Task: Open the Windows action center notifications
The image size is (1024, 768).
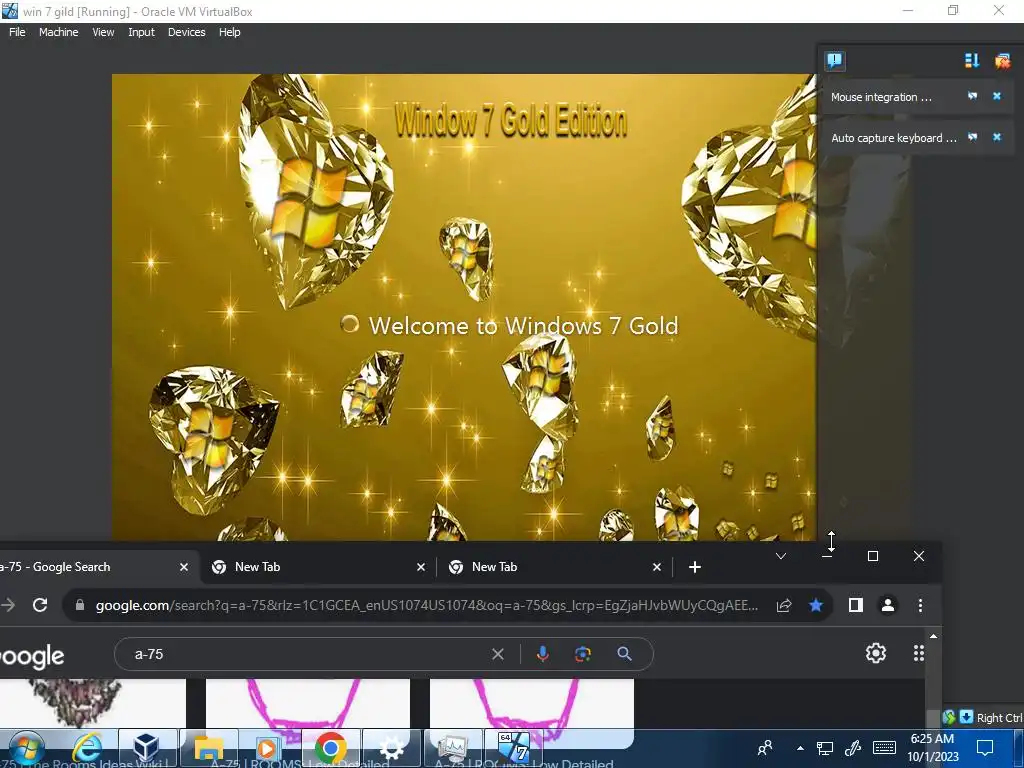Action: [x=985, y=748]
